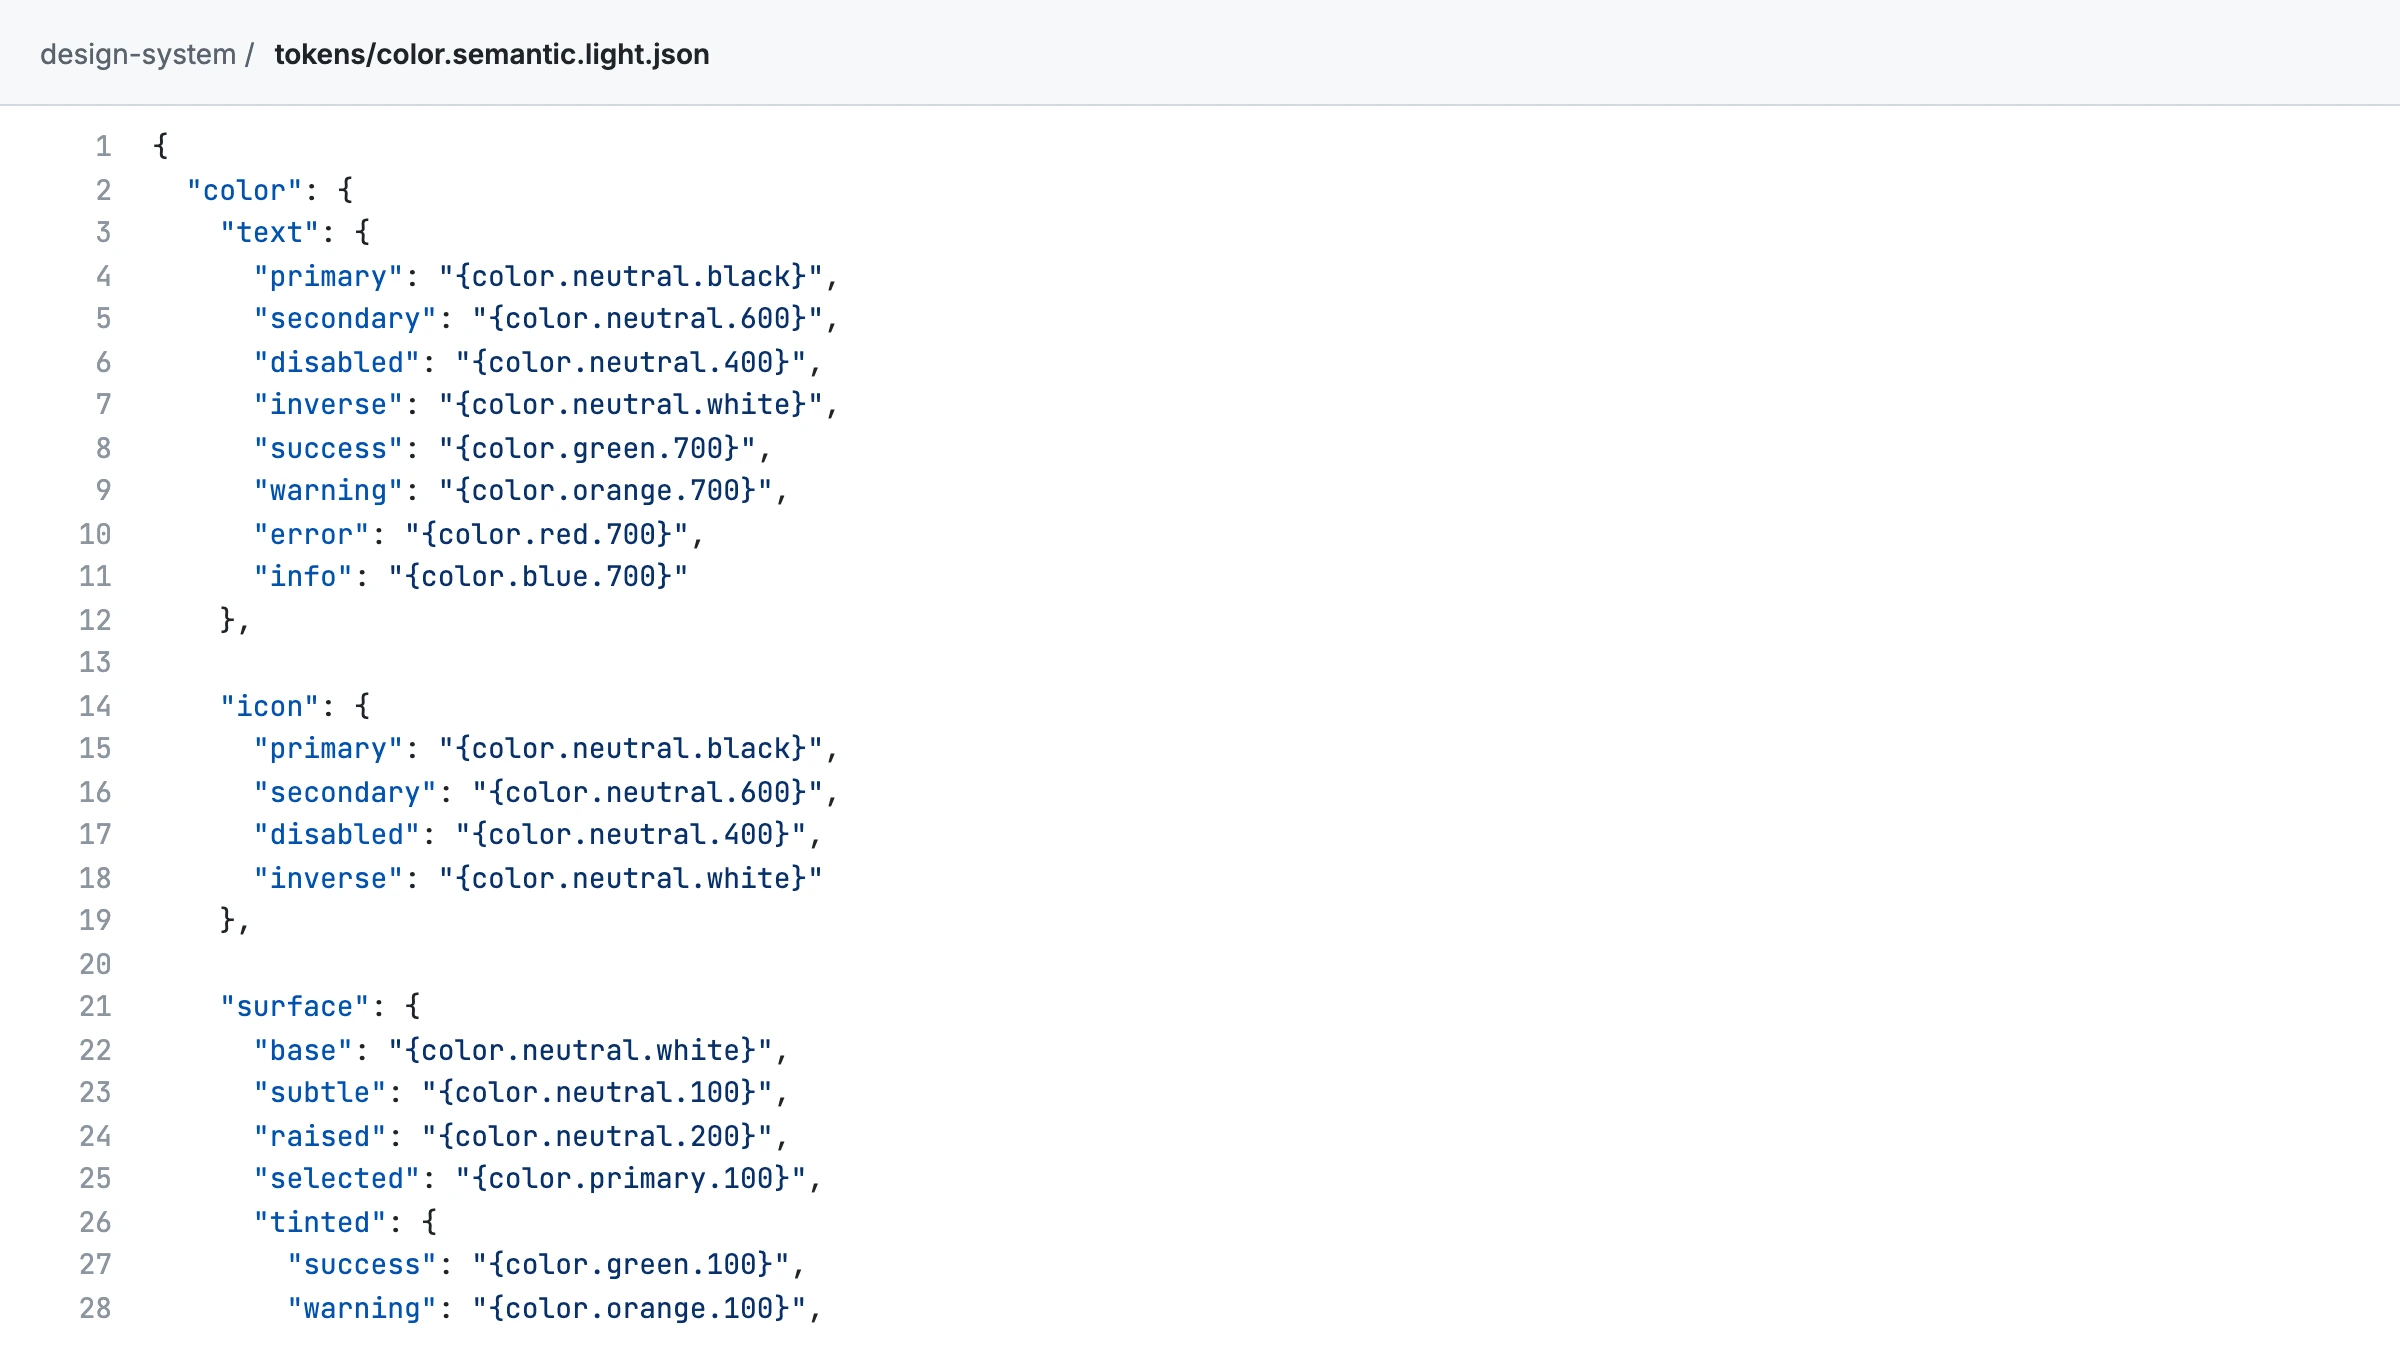Click the "raised" key on line 24
Image resolution: width=2400 pixels, height=1350 pixels.
(320, 1136)
